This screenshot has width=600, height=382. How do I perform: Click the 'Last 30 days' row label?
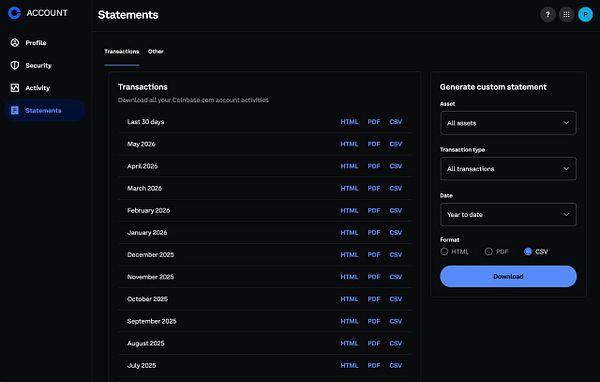145,122
